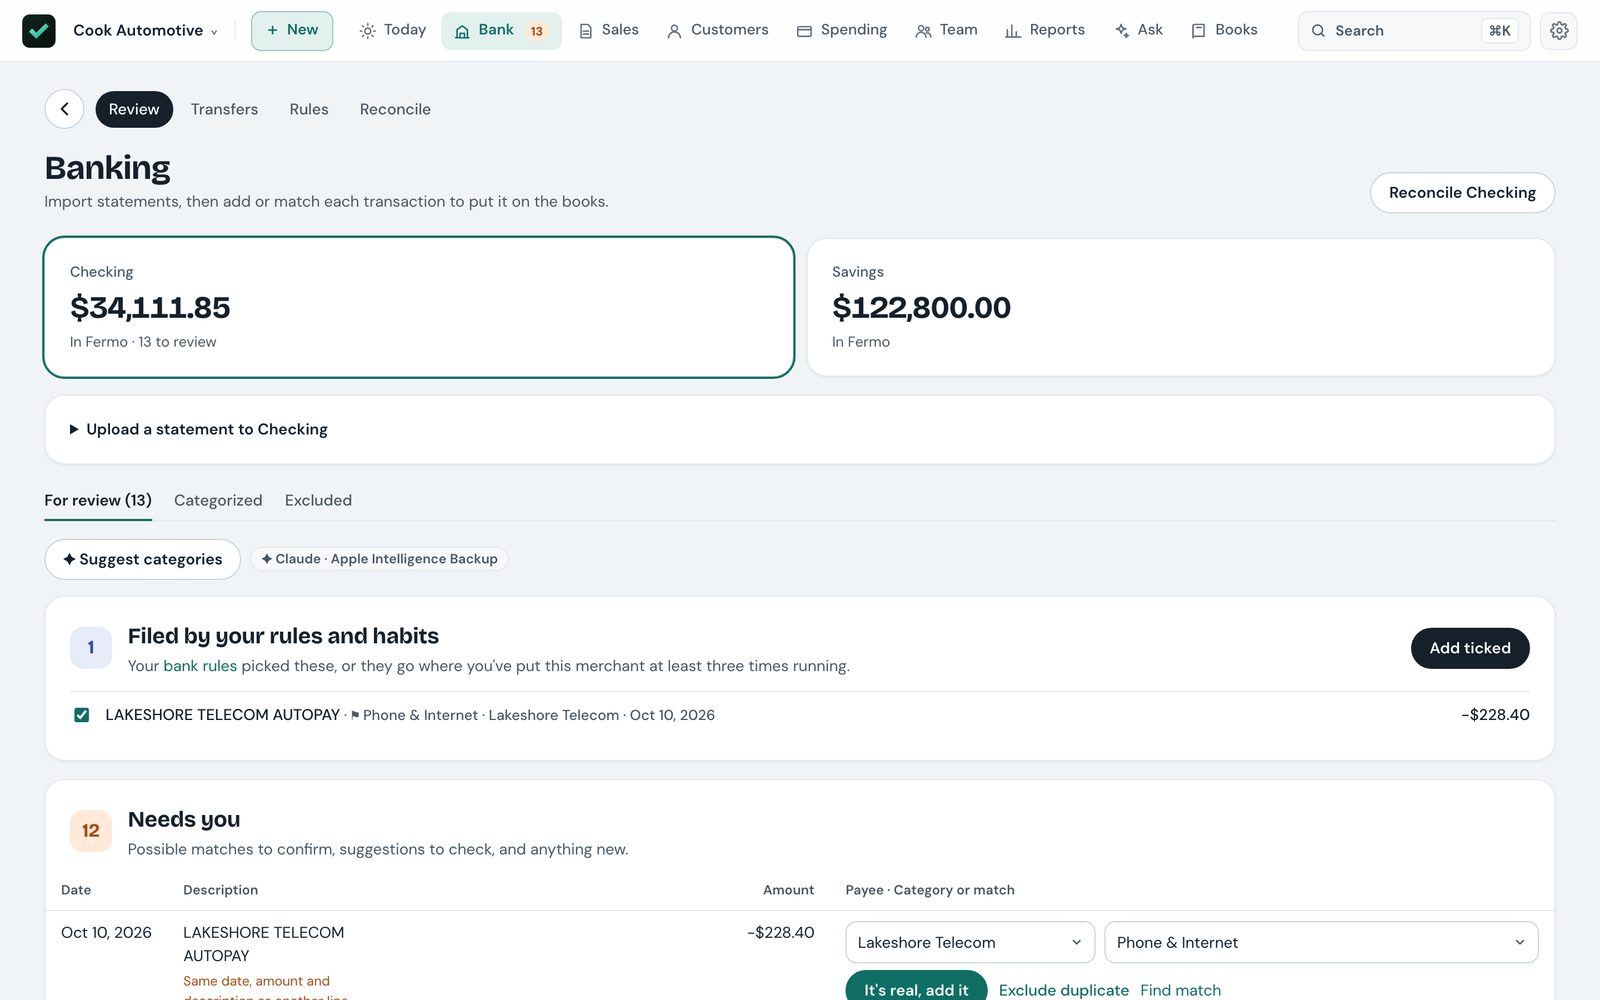Click the Add ticked button
Image resolution: width=1600 pixels, height=1000 pixels.
click(x=1470, y=648)
